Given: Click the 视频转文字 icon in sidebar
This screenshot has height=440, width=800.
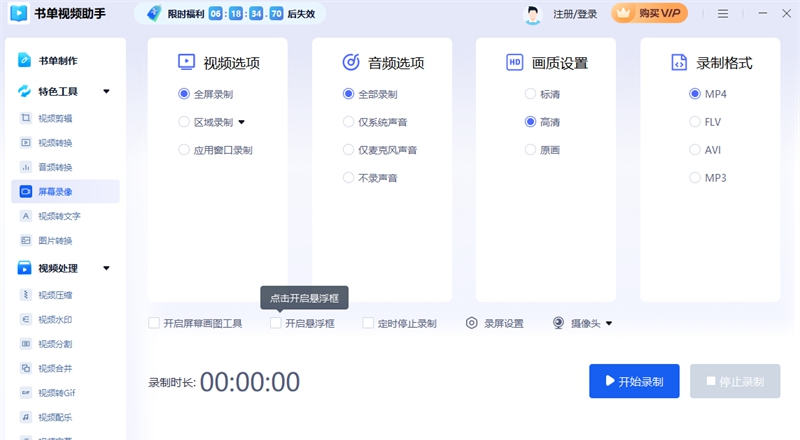Looking at the screenshot, I should [26, 216].
